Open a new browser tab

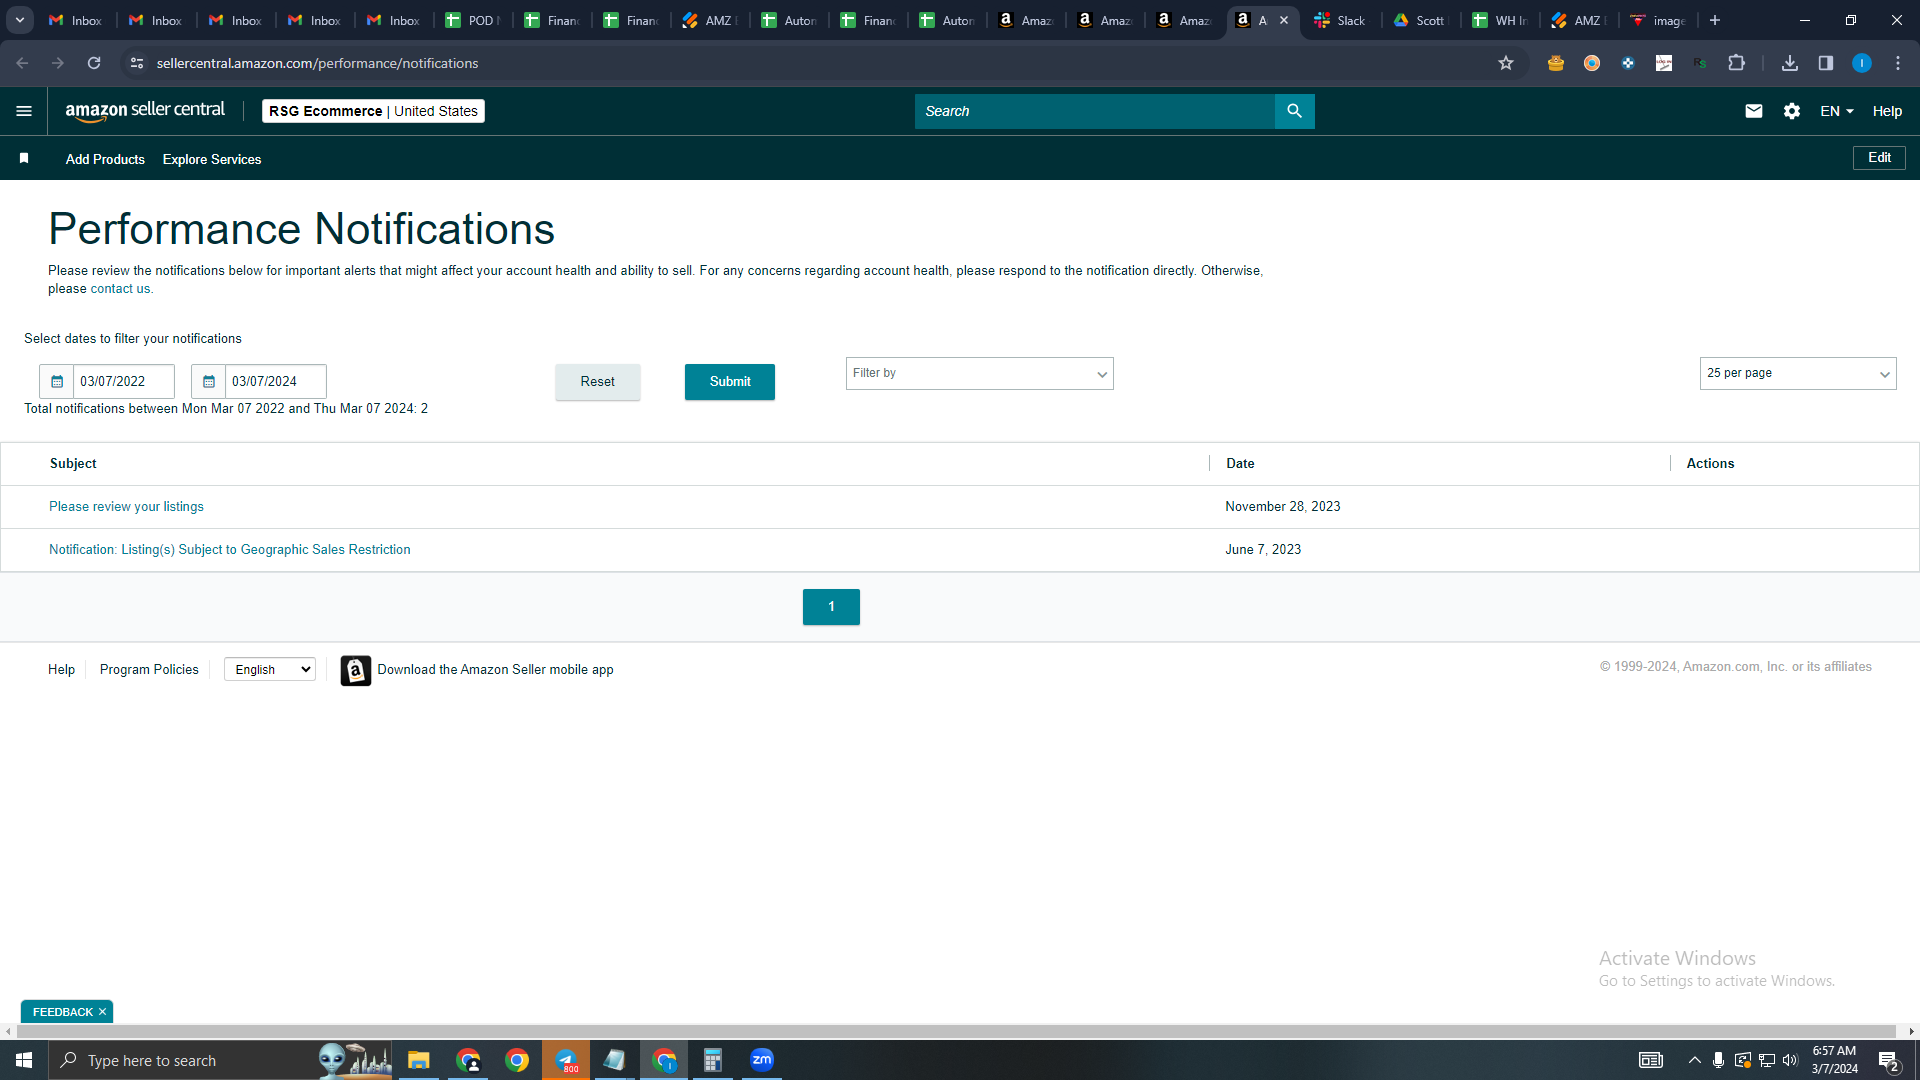pyautogui.click(x=1714, y=20)
